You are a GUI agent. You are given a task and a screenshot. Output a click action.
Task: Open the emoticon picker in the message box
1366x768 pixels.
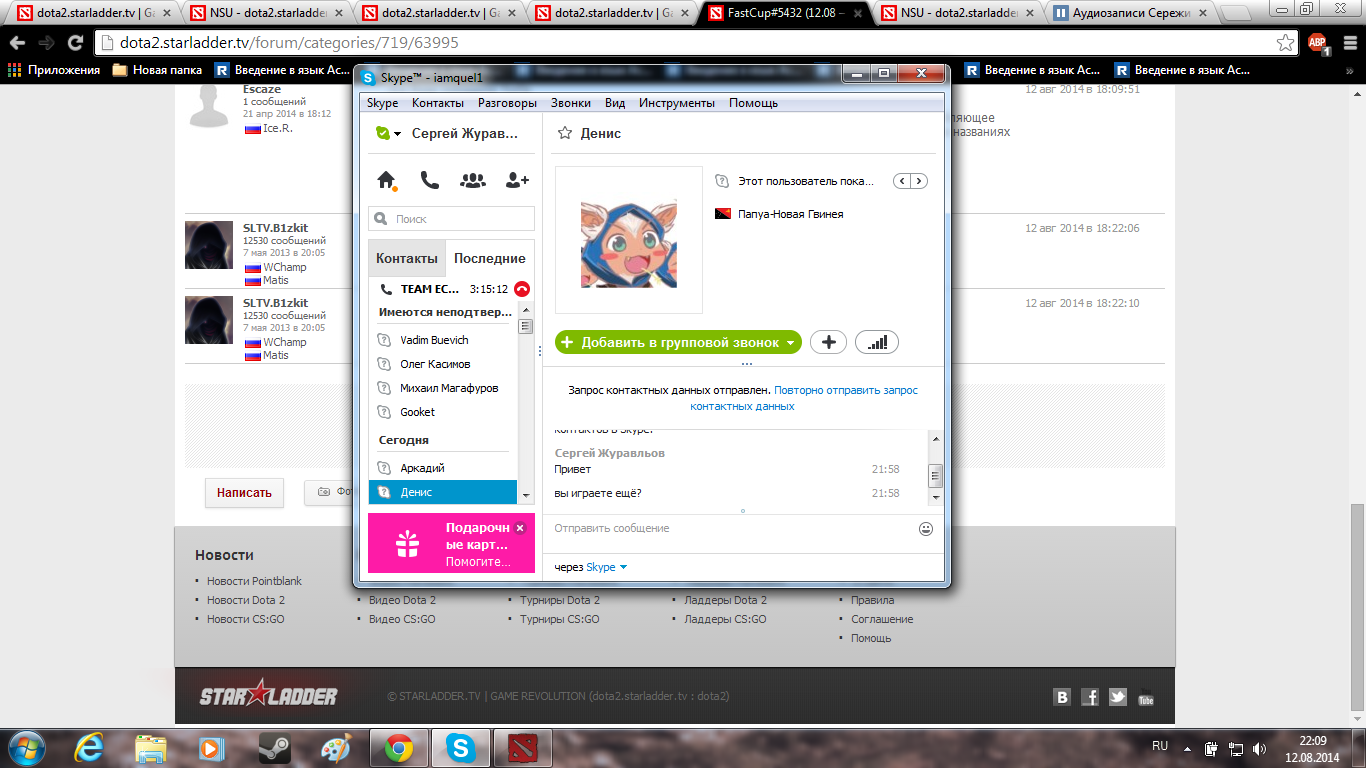click(x=926, y=529)
